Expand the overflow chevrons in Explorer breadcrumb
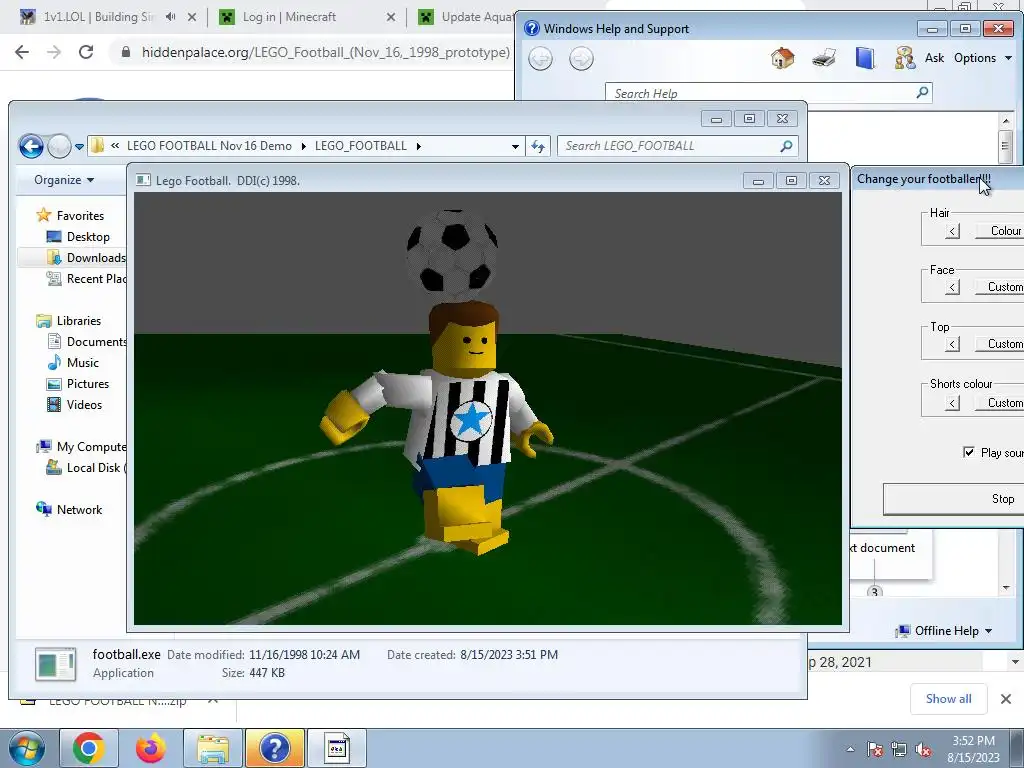Viewport: 1024px width, 768px height. pos(115,146)
